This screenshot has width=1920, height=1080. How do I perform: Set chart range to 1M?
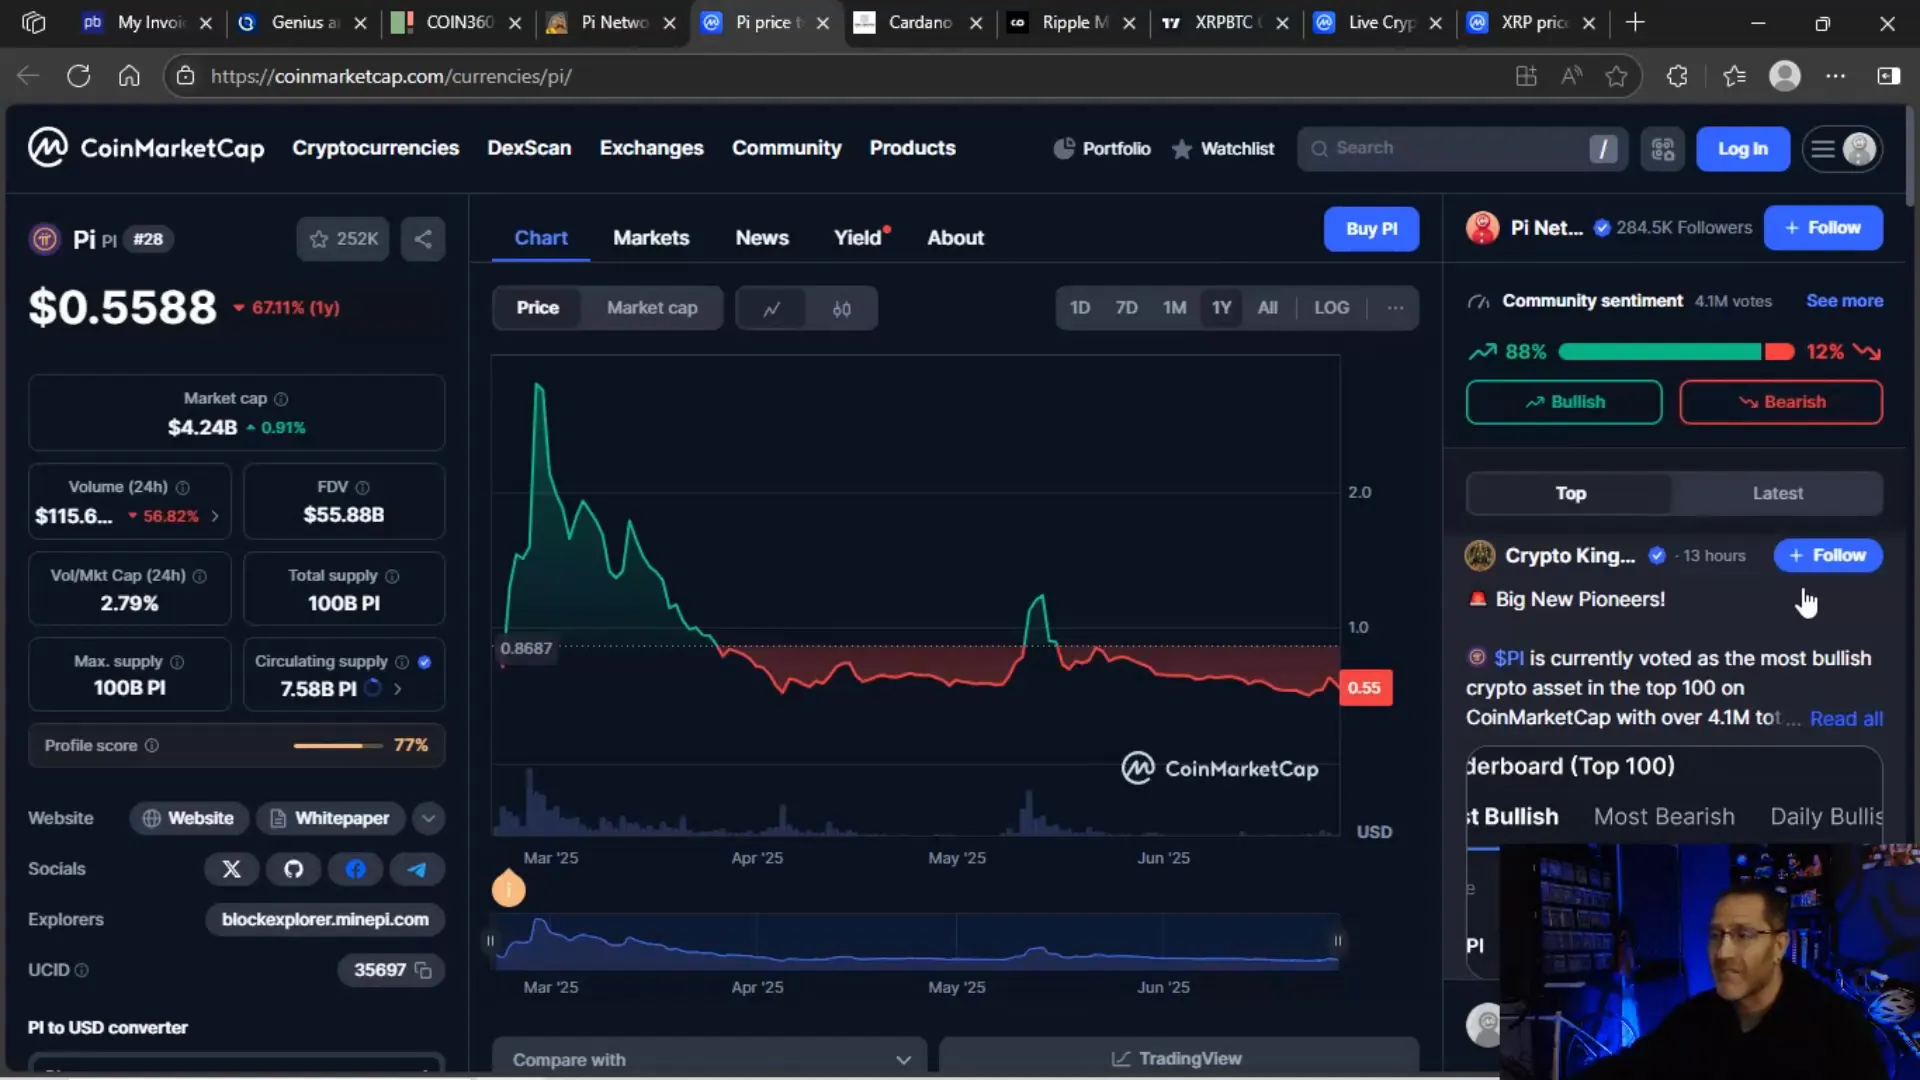pyautogui.click(x=1174, y=308)
